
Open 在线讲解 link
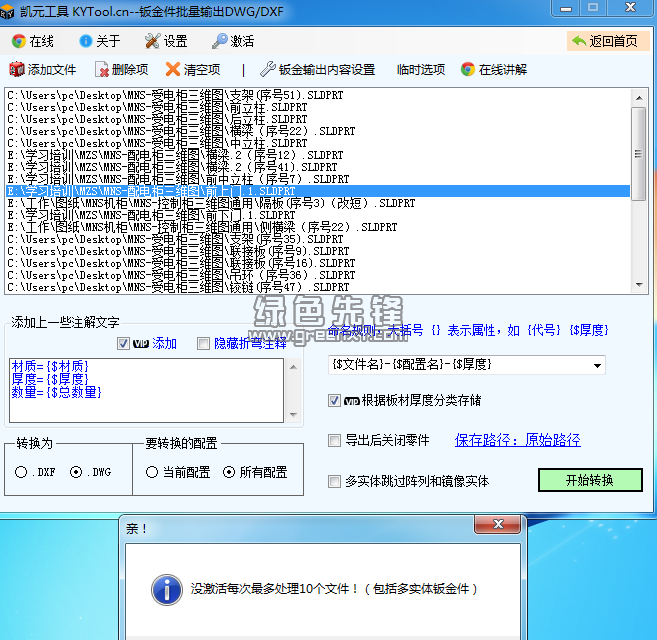[494, 70]
